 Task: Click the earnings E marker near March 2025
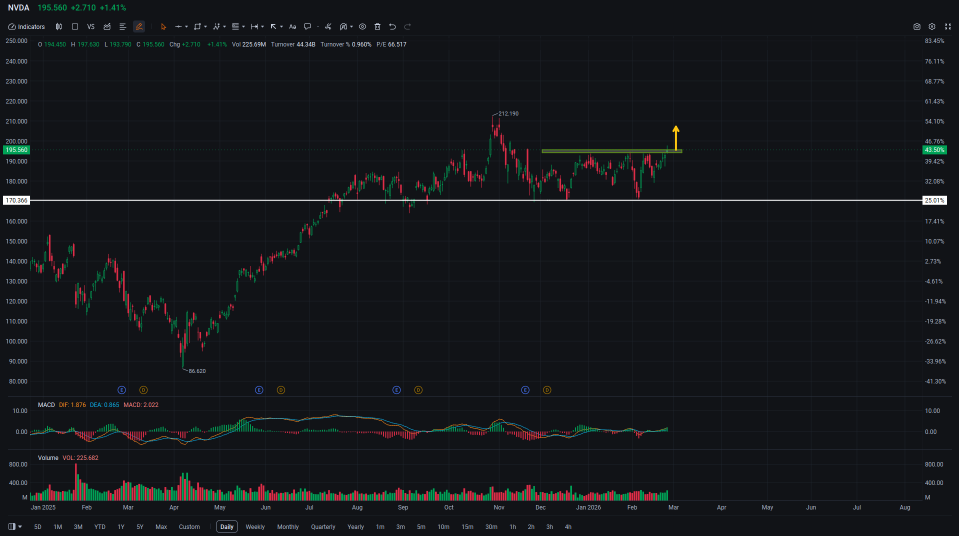pos(122,390)
